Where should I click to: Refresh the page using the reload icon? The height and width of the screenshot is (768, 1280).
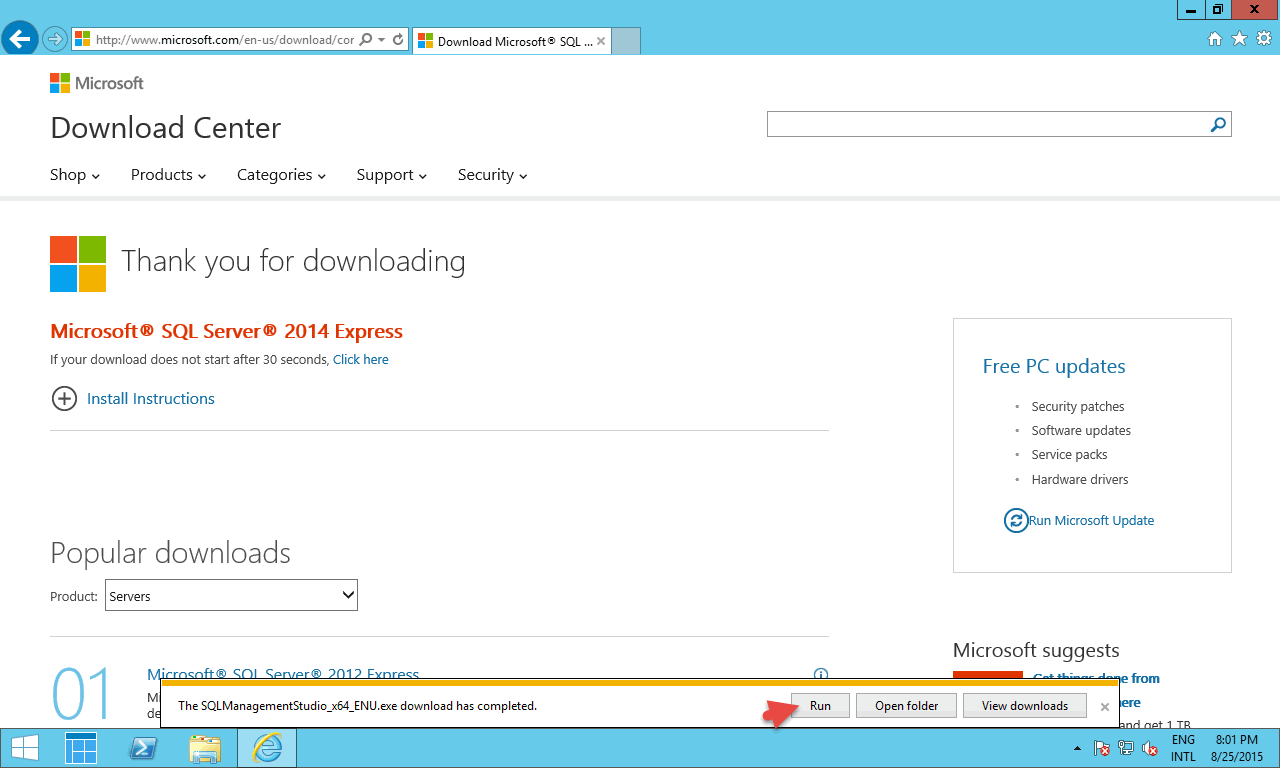click(398, 40)
